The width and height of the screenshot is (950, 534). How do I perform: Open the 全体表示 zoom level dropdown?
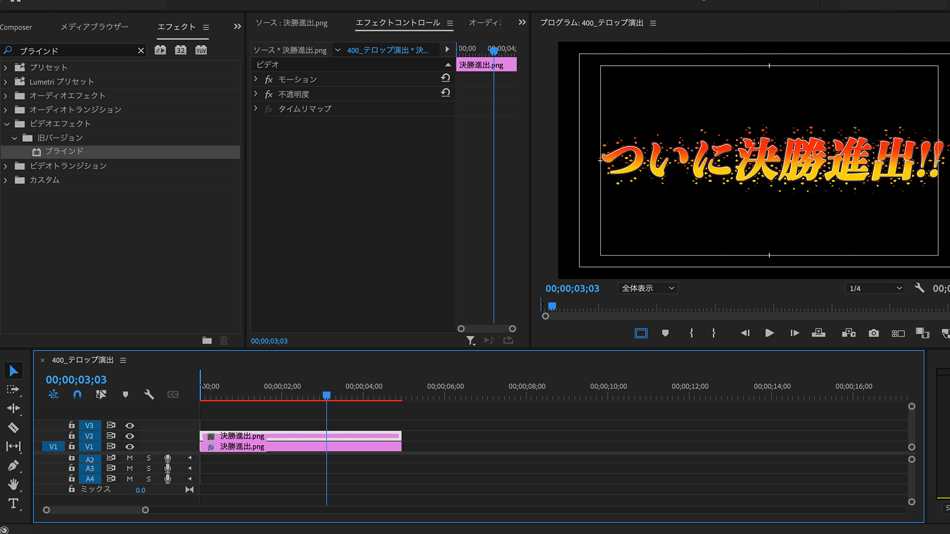[x=647, y=288]
